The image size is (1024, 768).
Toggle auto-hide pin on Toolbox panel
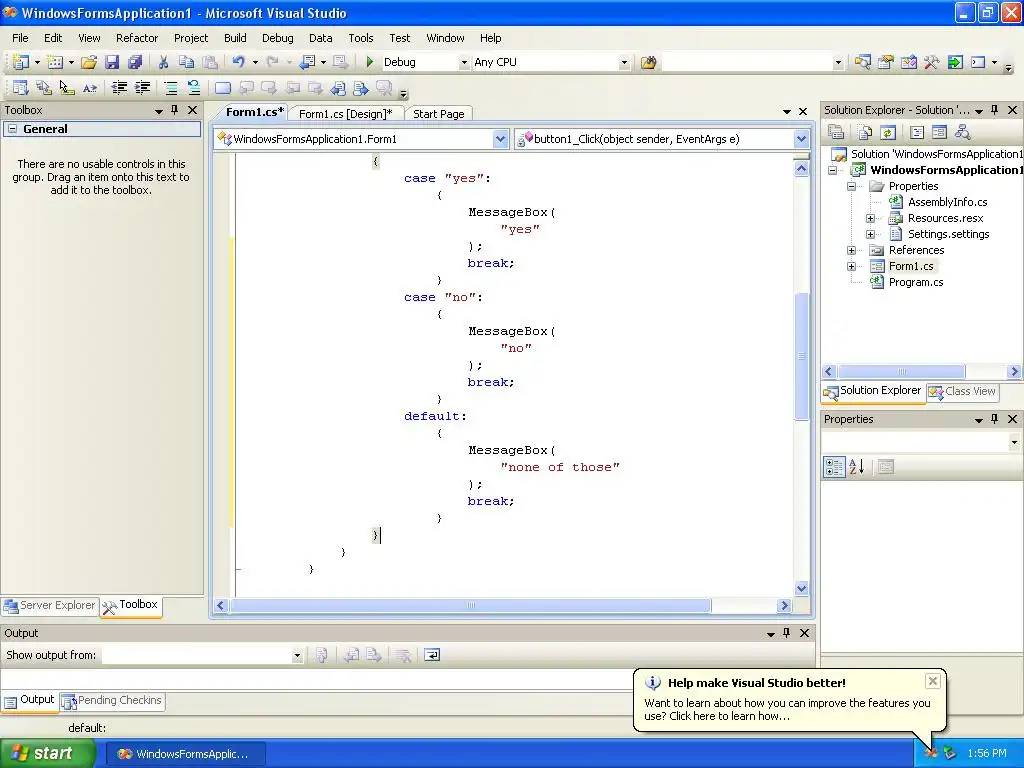pos(174,110)
